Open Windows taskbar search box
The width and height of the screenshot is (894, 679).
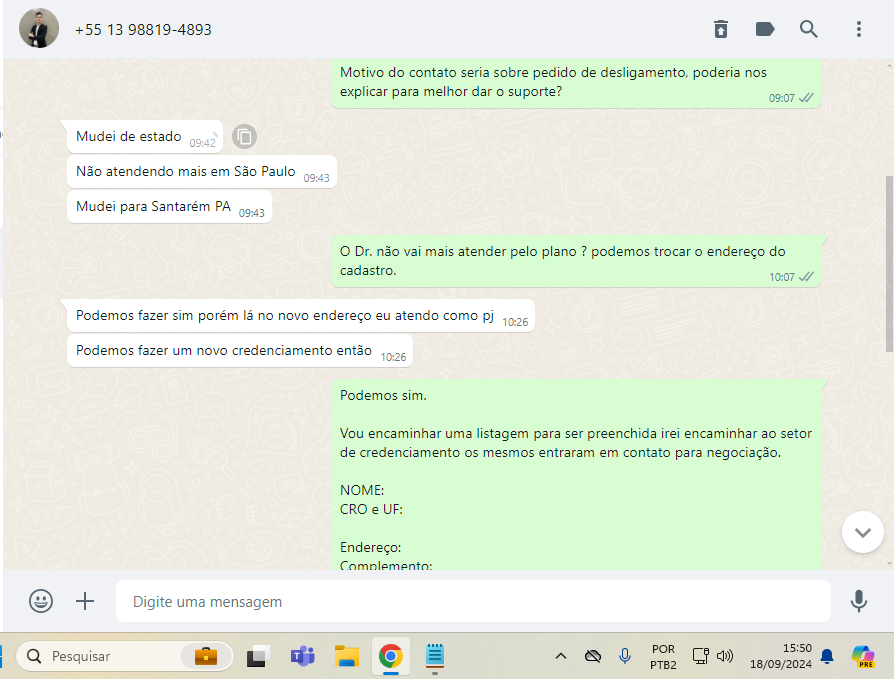[125, 656]
